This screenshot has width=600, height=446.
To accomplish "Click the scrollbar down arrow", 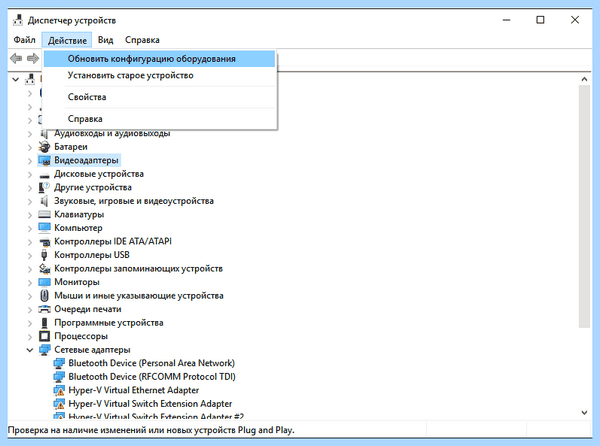I will point(584,413).
